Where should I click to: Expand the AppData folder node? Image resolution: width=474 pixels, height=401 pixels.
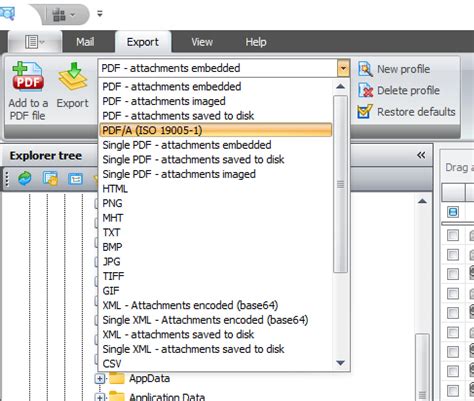[100, 379]
